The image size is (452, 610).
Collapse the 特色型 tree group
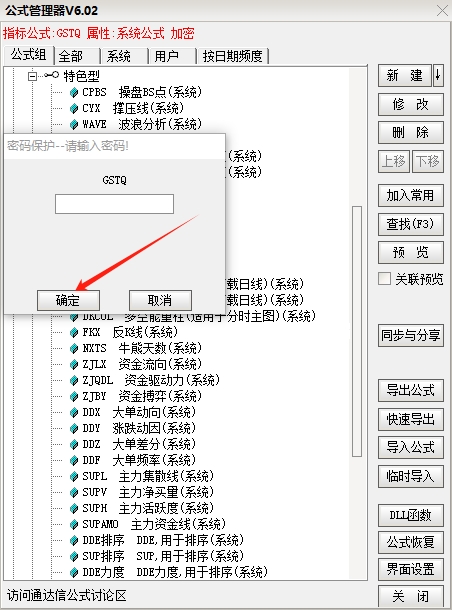(33, 76)
